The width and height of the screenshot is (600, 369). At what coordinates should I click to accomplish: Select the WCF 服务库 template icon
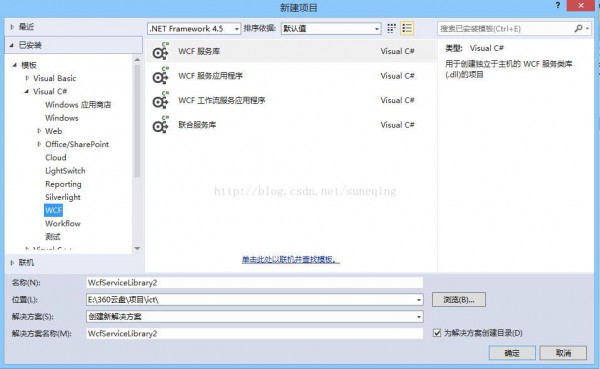coord(160,51)
